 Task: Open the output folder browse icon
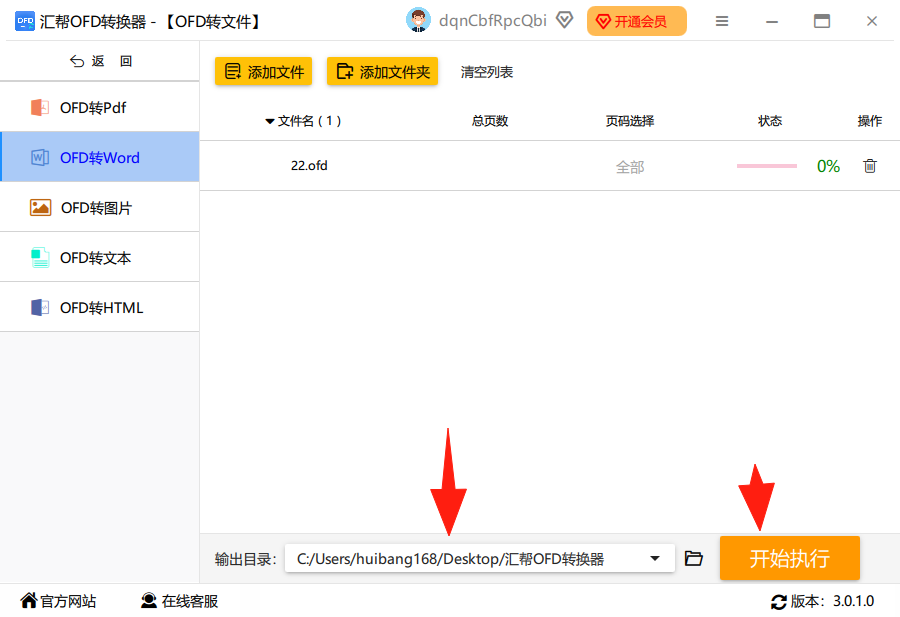[693, 558]
